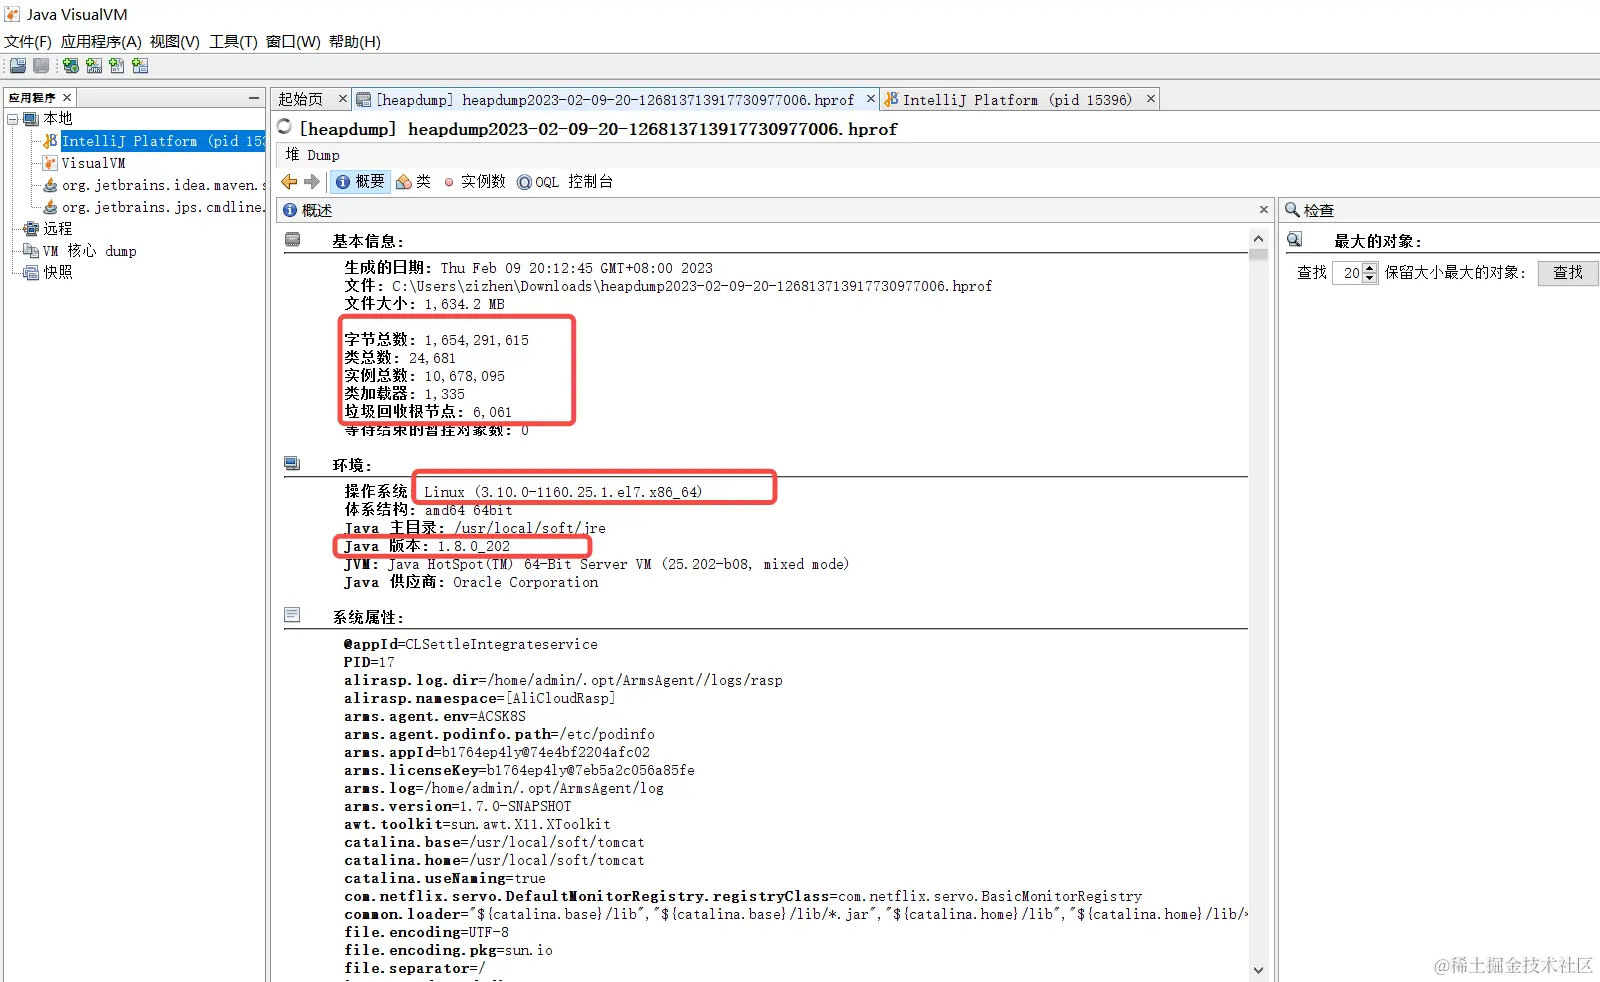Image resolution: width=1600 pixels, height=982 pixels.
Task: Click the Add VM Coredump toolbar icon
Action: (117, 66)
